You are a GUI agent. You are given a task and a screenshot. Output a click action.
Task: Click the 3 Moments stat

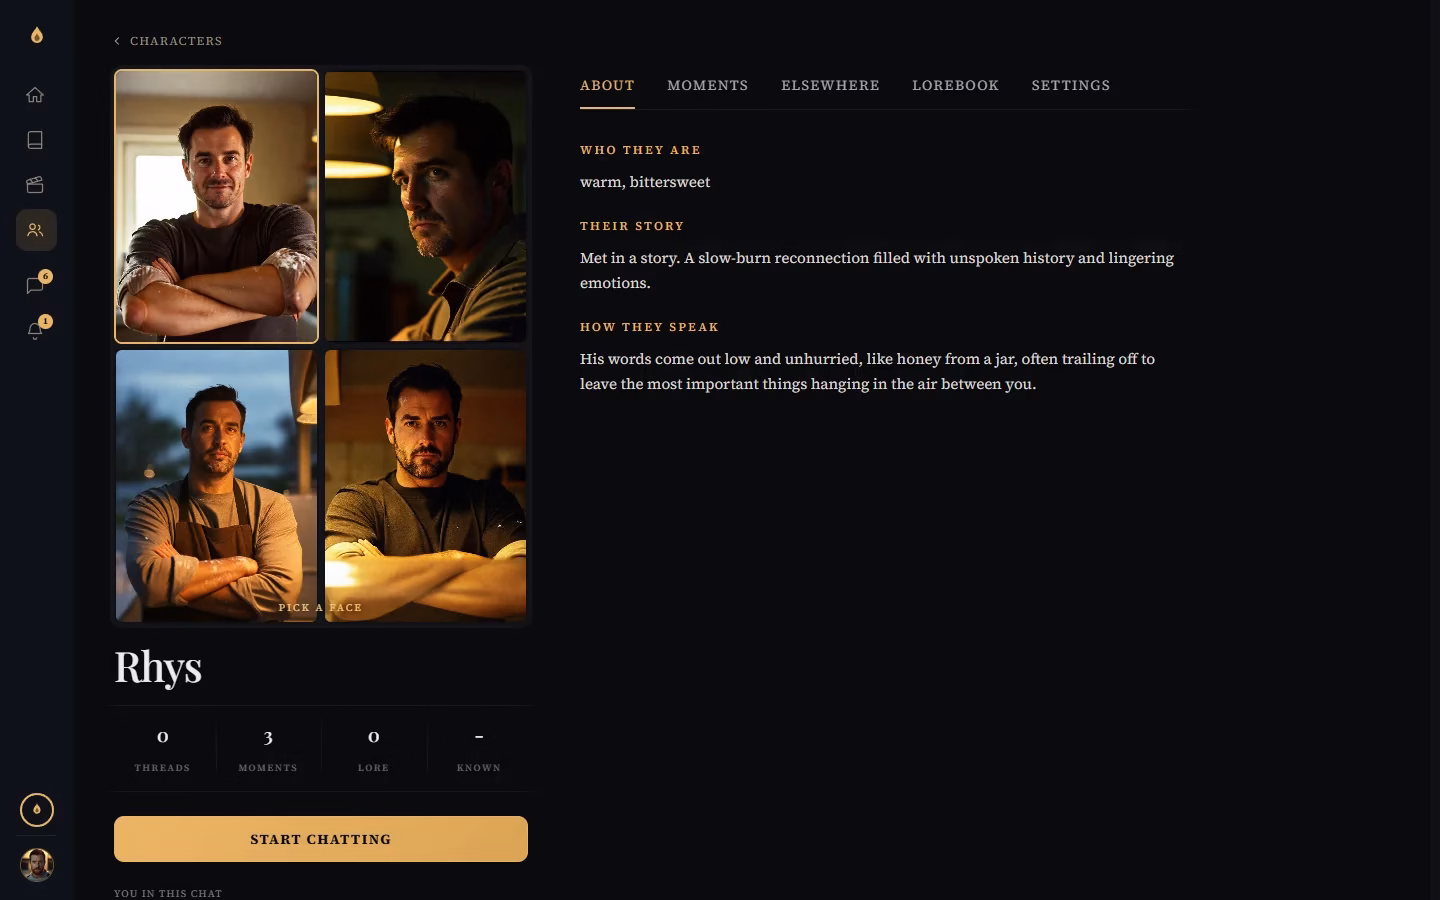268,749
